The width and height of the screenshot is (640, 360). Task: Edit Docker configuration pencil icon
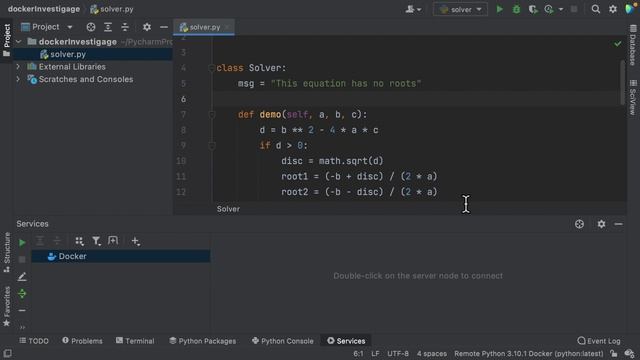point(22,277)
